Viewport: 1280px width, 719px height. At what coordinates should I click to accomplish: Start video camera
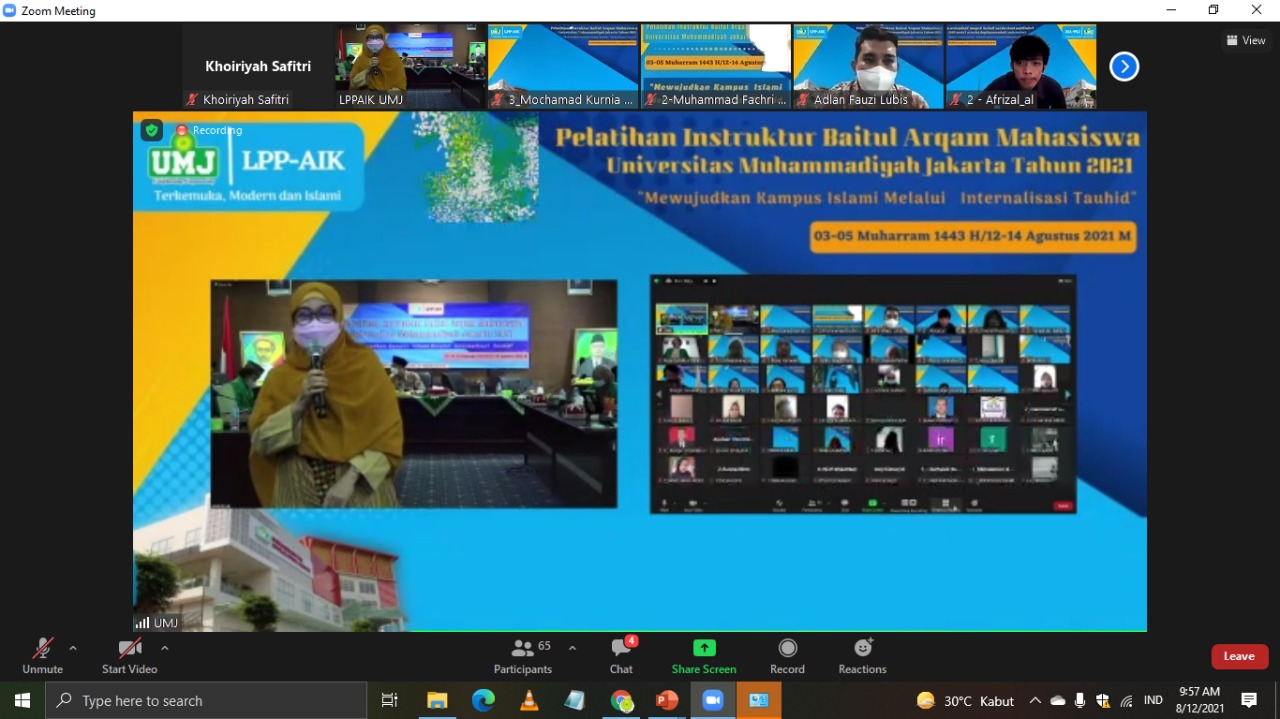129,656
